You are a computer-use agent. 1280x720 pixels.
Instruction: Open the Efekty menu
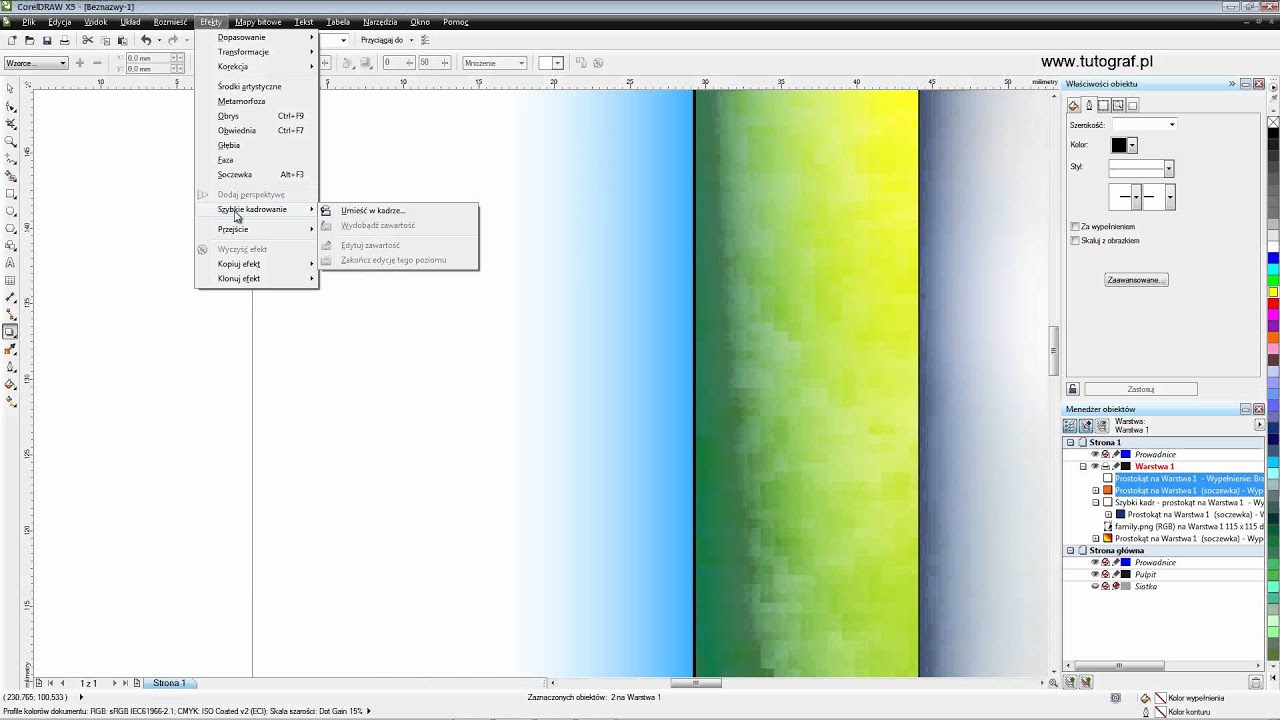click(x=210, y=22)
